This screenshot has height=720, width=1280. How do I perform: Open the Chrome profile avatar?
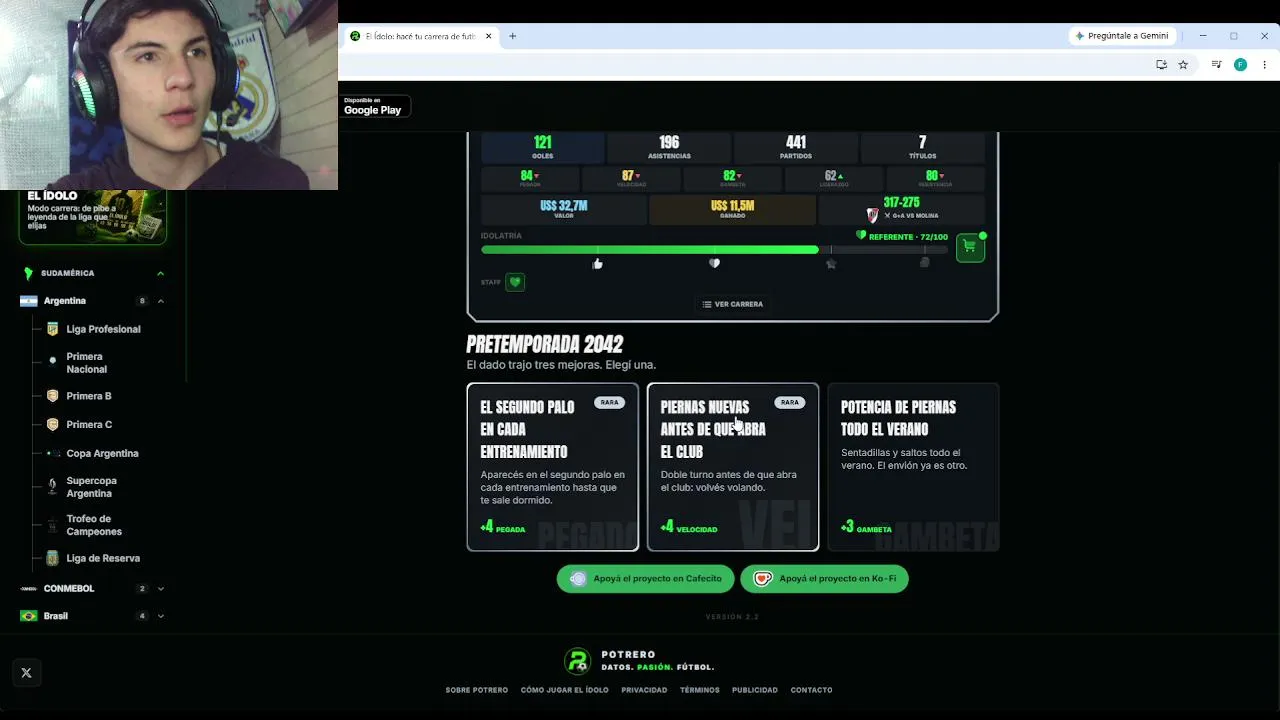tap(1240, 65)
